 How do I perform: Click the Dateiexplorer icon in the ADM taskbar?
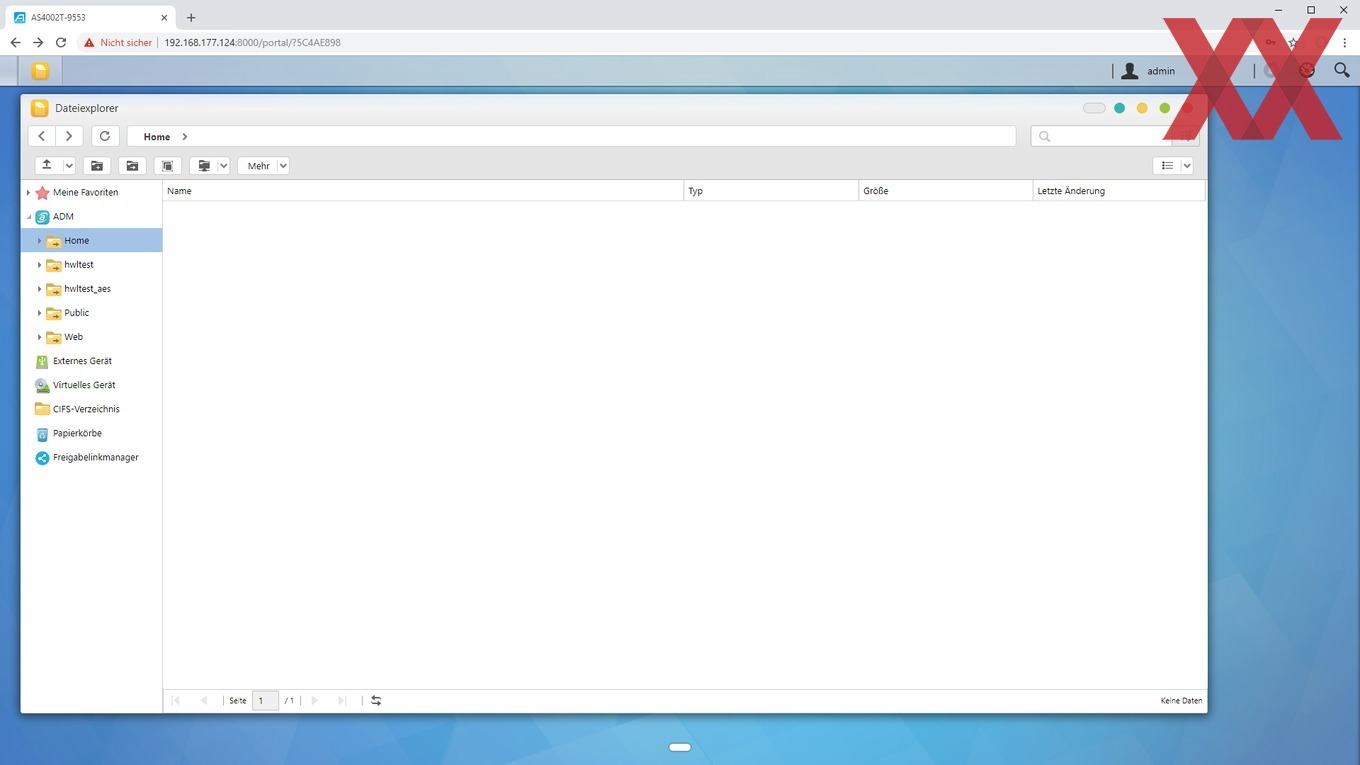(40, 71)
